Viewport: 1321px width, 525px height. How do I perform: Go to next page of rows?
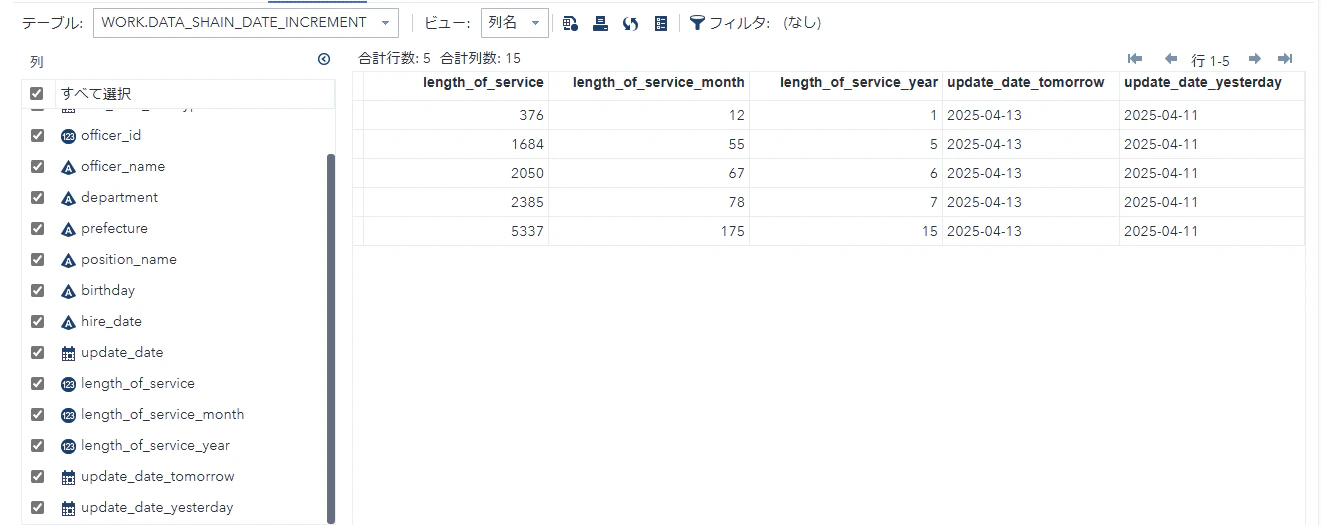1254,59
